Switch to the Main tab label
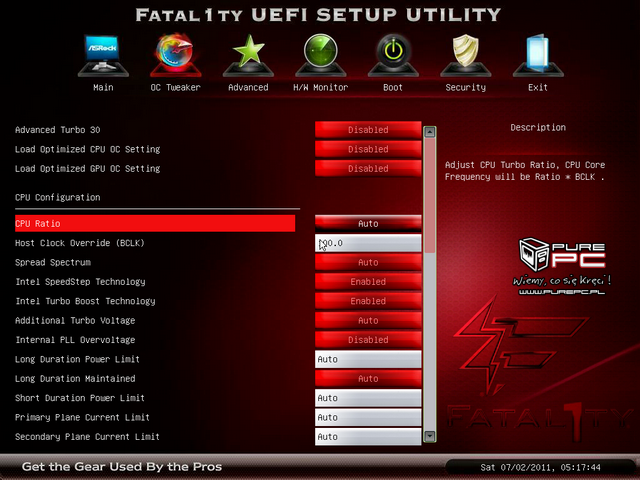The height and width of the screenshot is (480, 640). pyautogui.click(x=103, y=87)
